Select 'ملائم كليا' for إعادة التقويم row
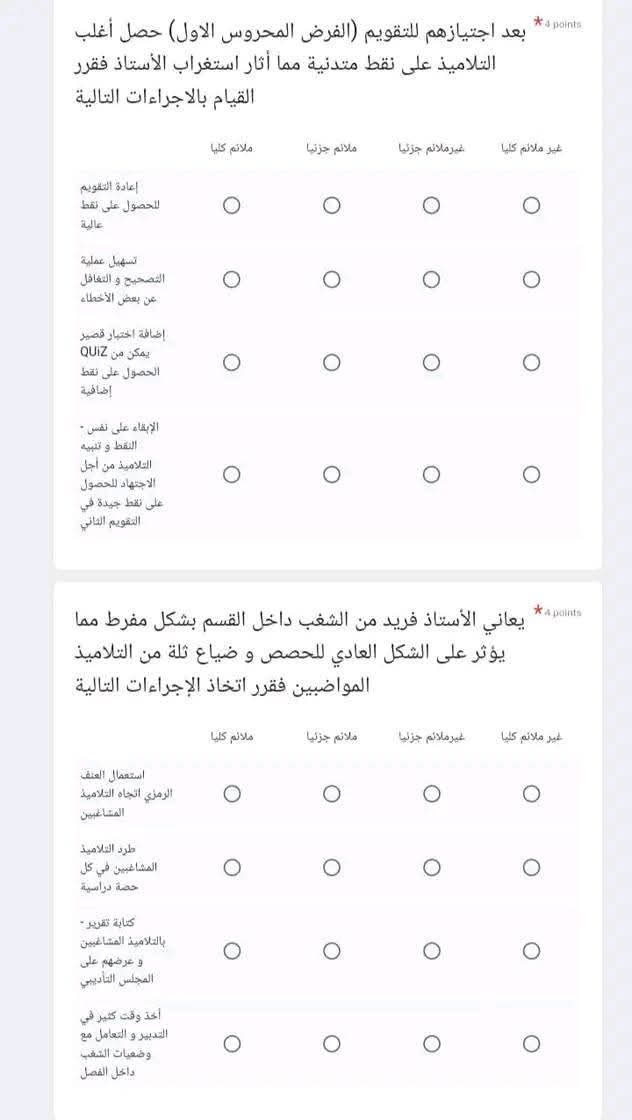 232,205
